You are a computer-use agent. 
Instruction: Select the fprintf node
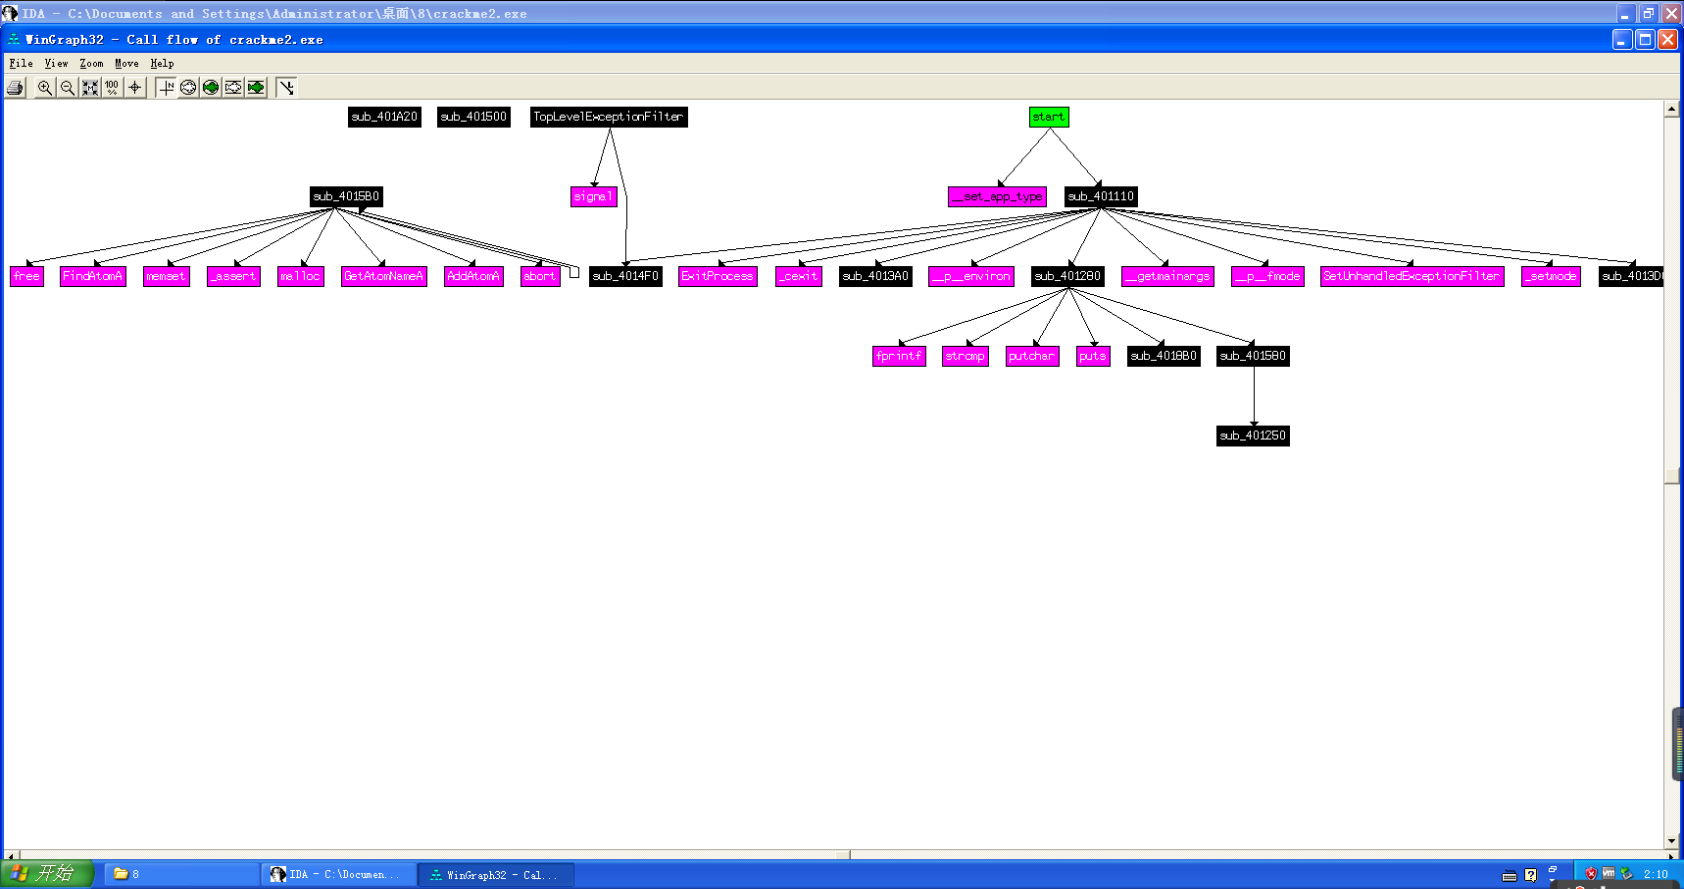(x=899, y=357)
